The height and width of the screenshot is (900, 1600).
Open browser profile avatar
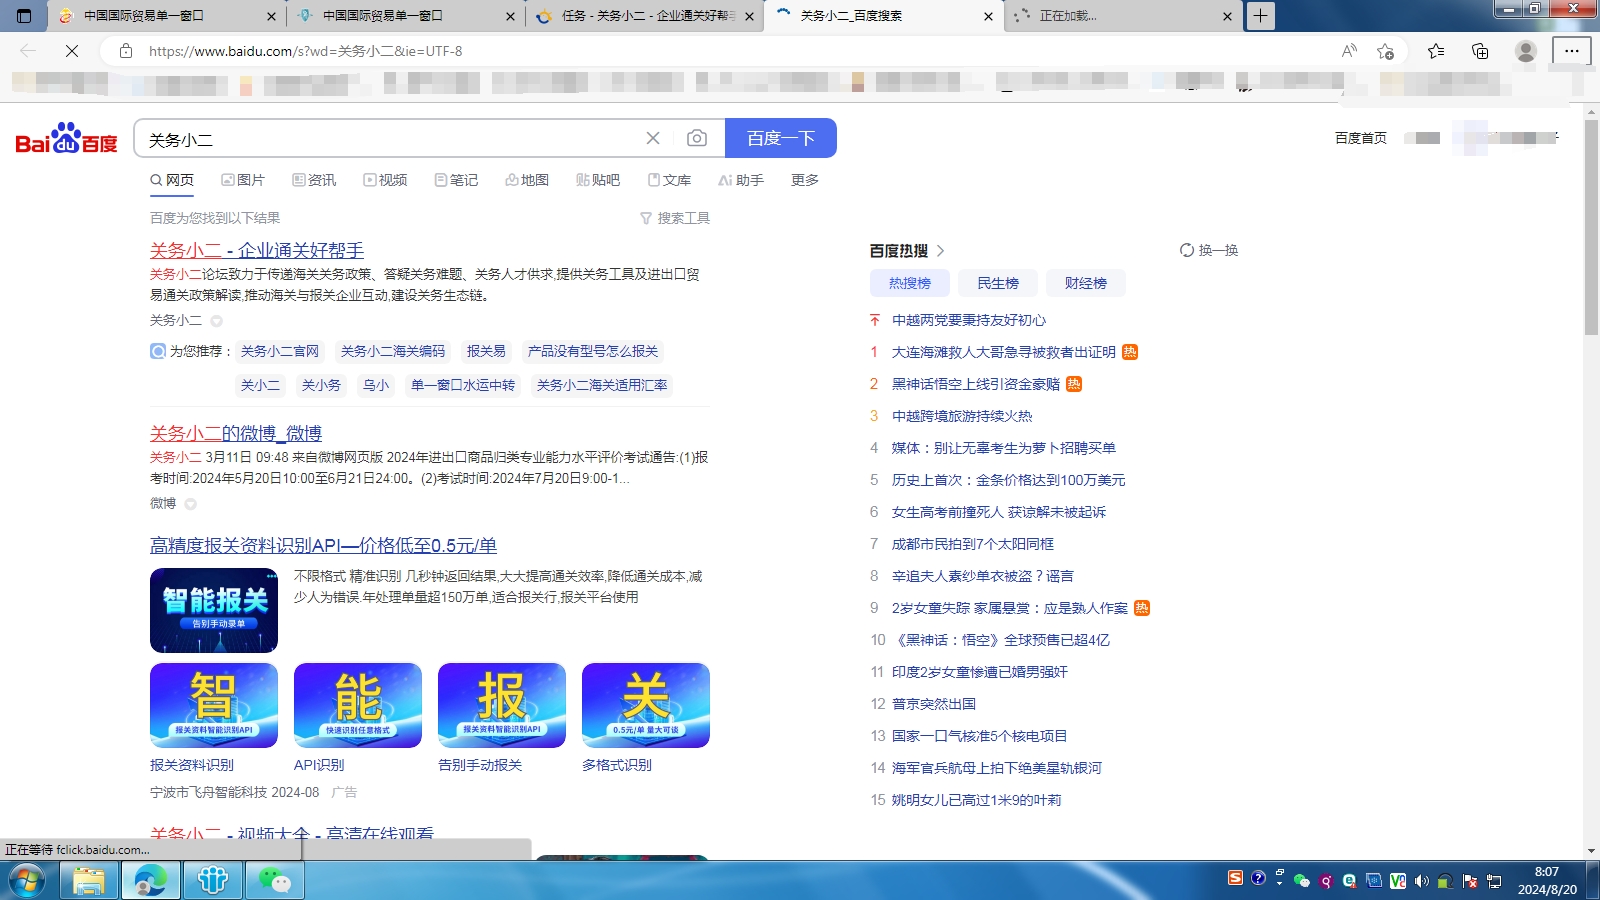pyautogui.click(x=1525, y=51)
